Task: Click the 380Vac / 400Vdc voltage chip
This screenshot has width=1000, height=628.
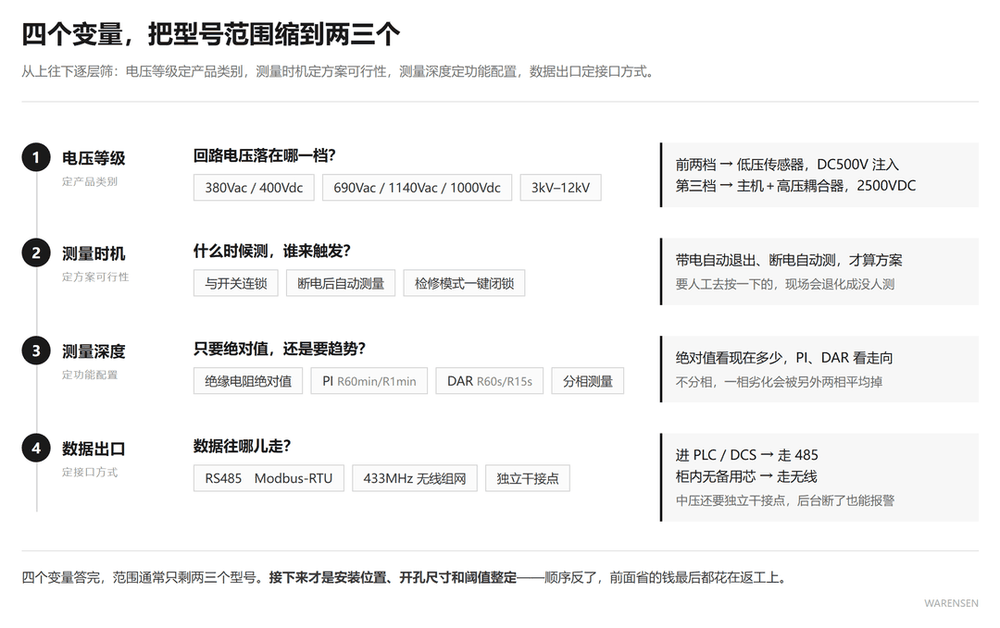Action: 254,187
